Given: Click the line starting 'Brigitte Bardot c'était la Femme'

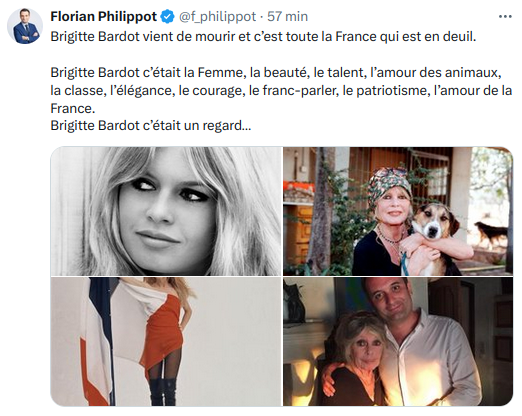Looking at the screenshot, I should [x=276, y=73].
